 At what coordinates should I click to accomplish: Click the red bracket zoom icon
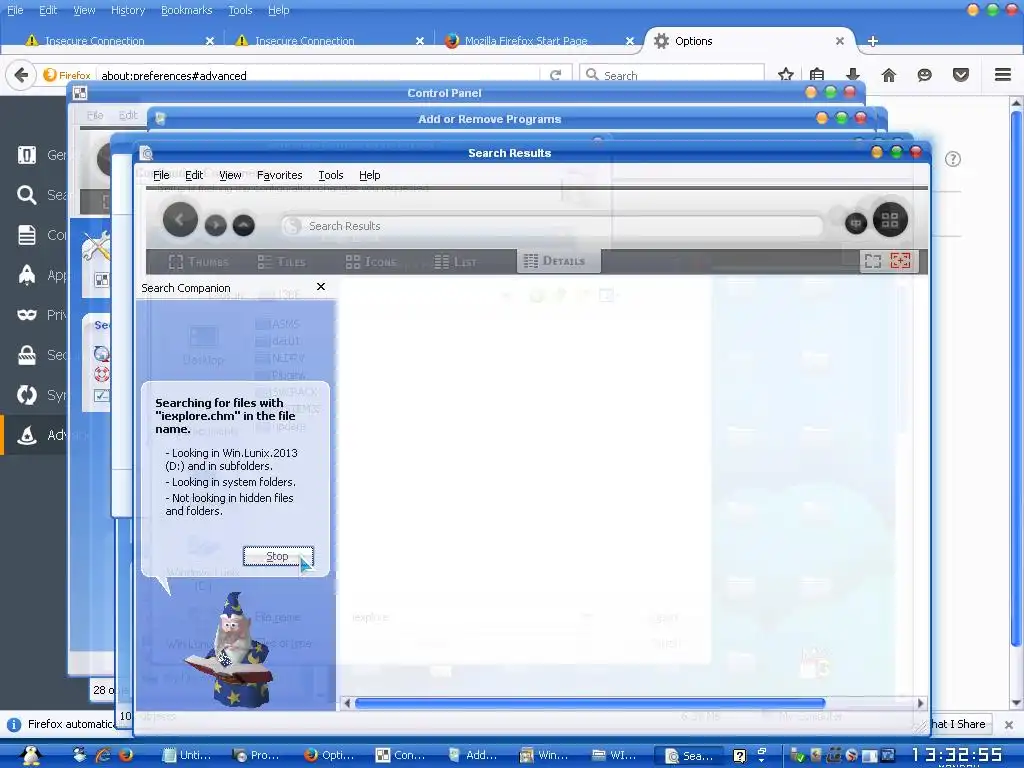point(900,261)
